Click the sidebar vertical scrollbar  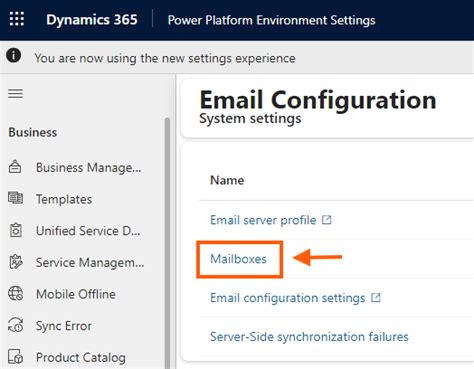point(167,243)
